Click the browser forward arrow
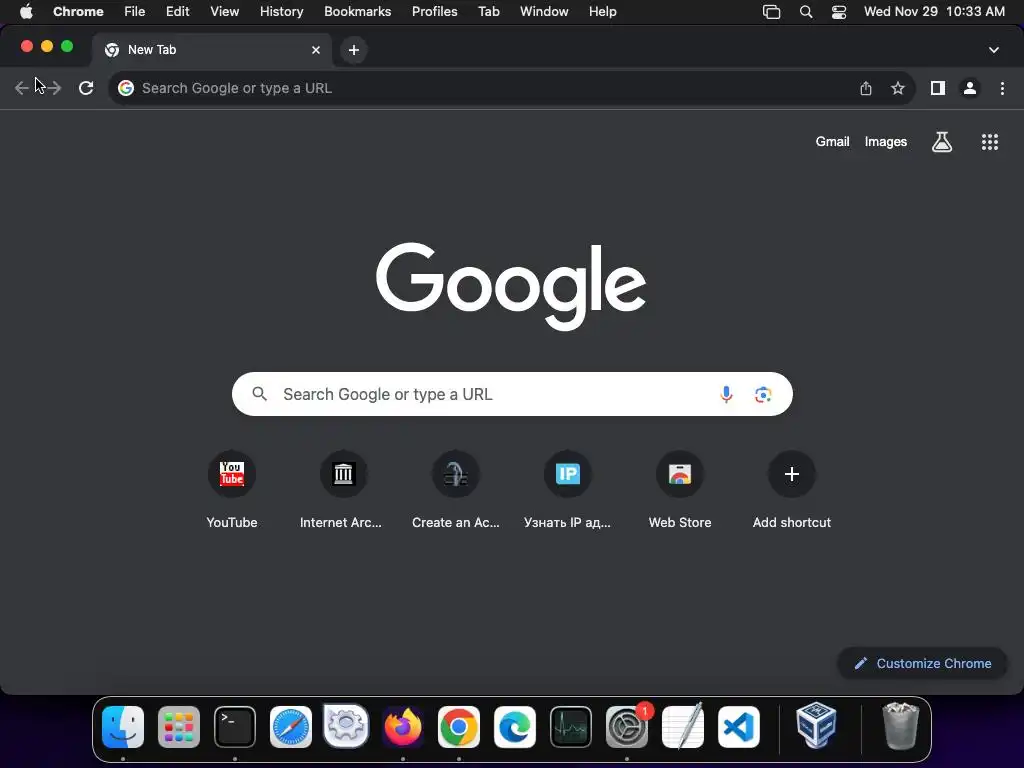This screenshot has height=768, width=1024. tap(54, 88)
